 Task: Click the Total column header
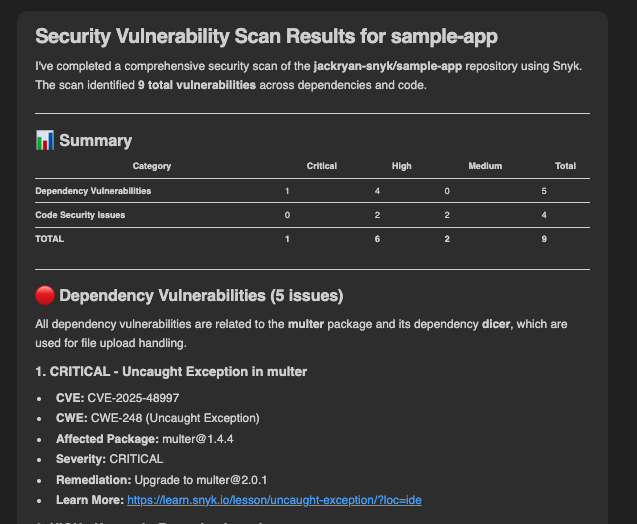[565, 166]
